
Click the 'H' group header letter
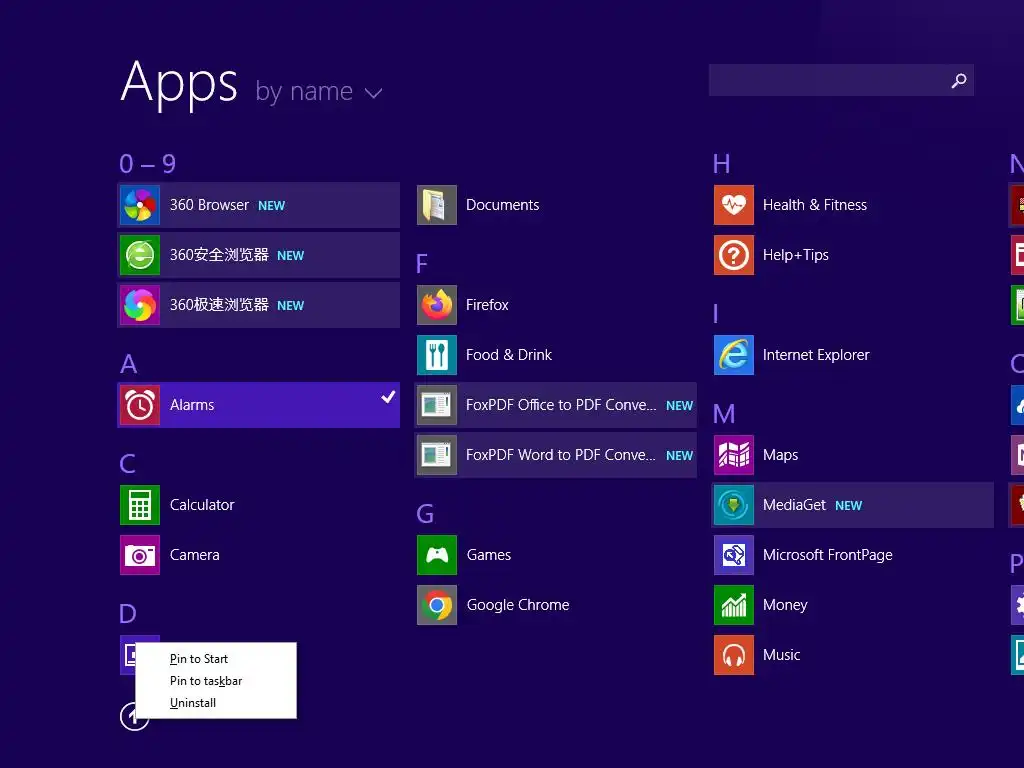(x=722, y=164)
